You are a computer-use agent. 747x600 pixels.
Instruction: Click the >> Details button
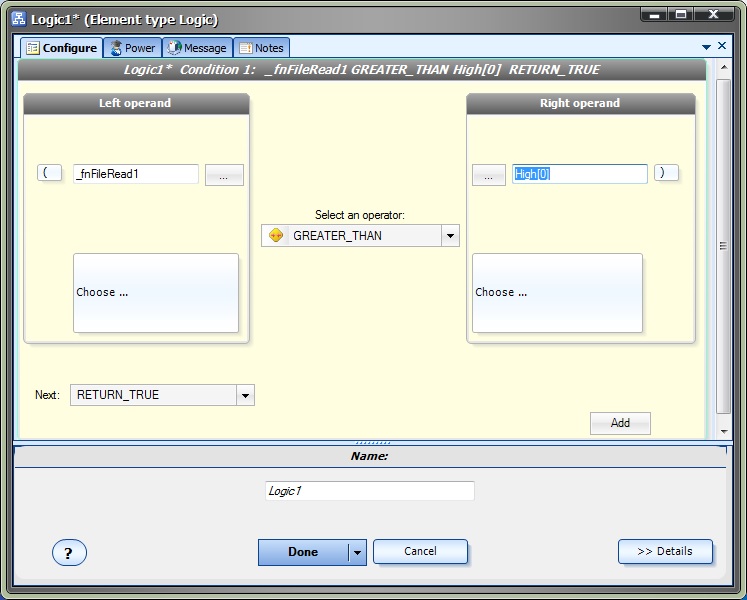click(x=665, y=551)
